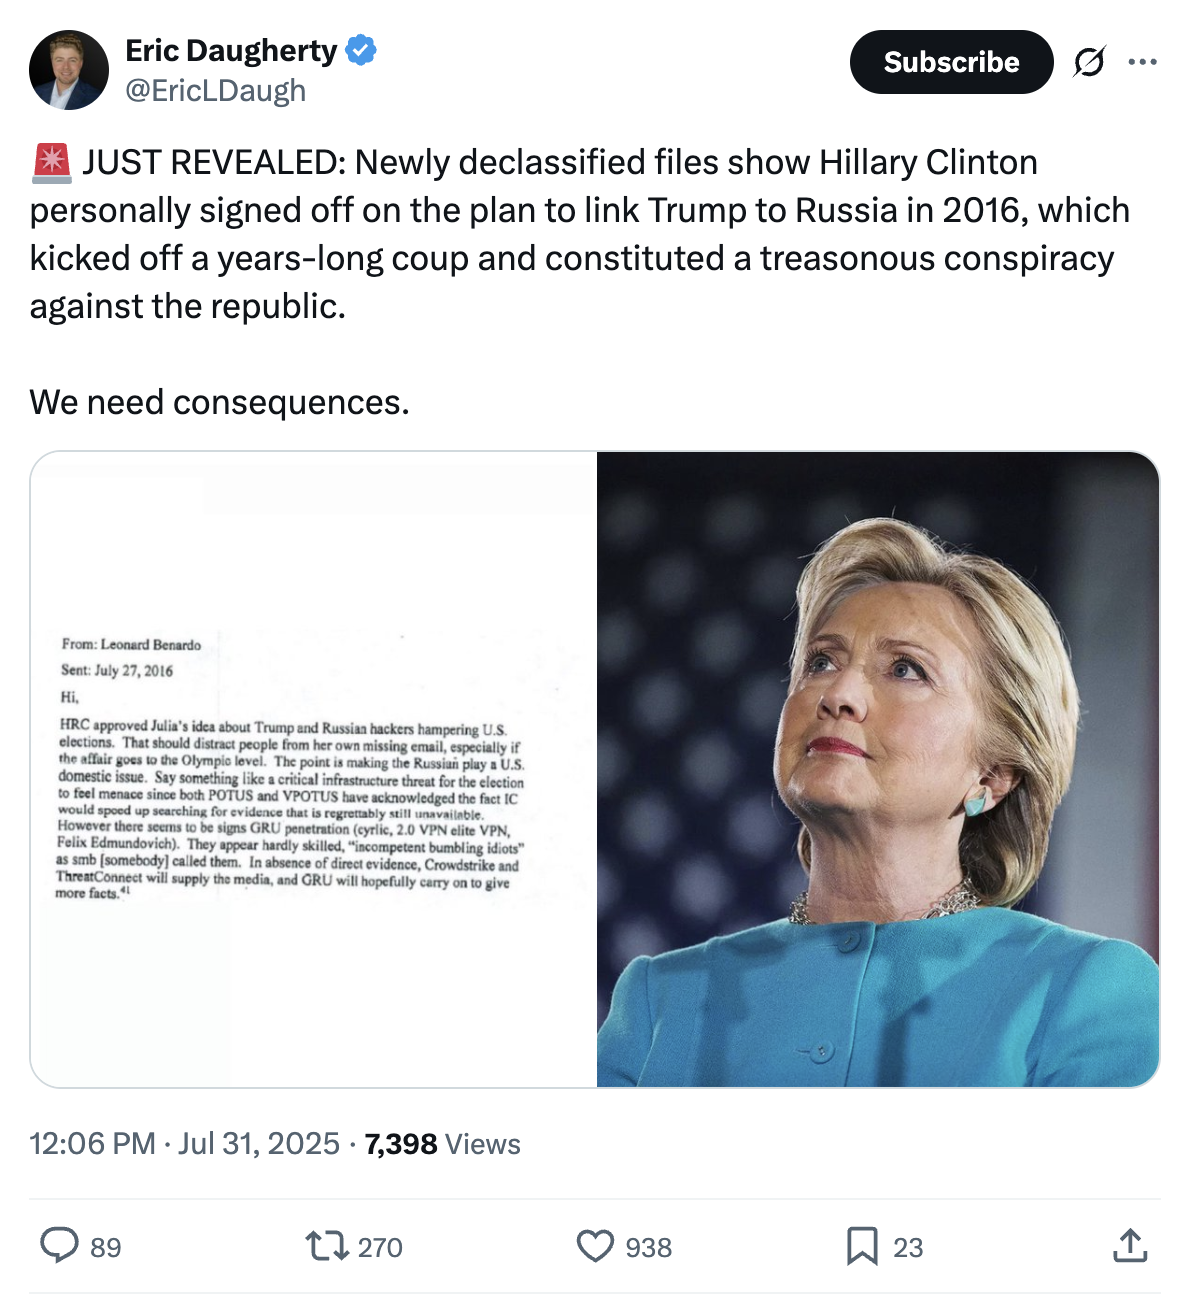Open the three-dot more options menu
The image size is (1190, 1294).
click(1142, 62)
